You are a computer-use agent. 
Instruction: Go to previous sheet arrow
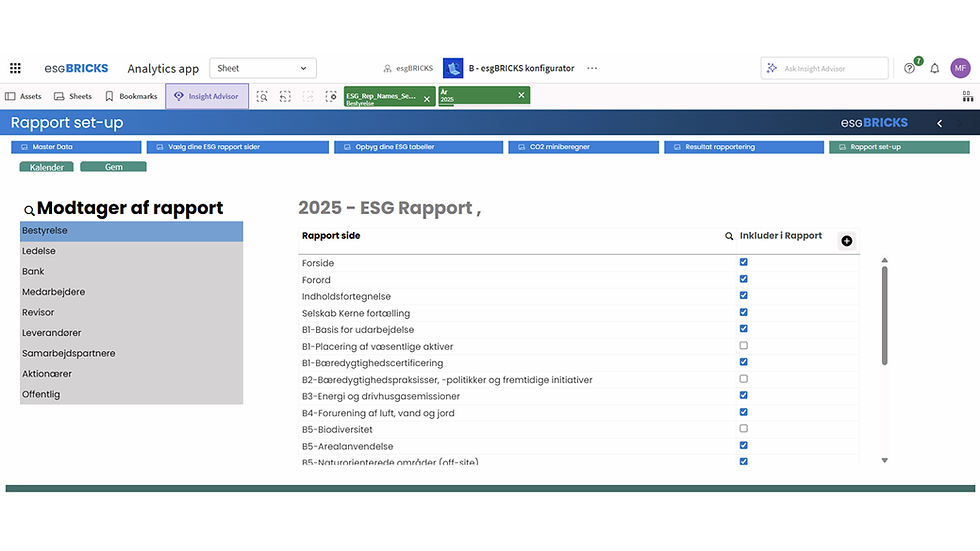click(939, 123)
